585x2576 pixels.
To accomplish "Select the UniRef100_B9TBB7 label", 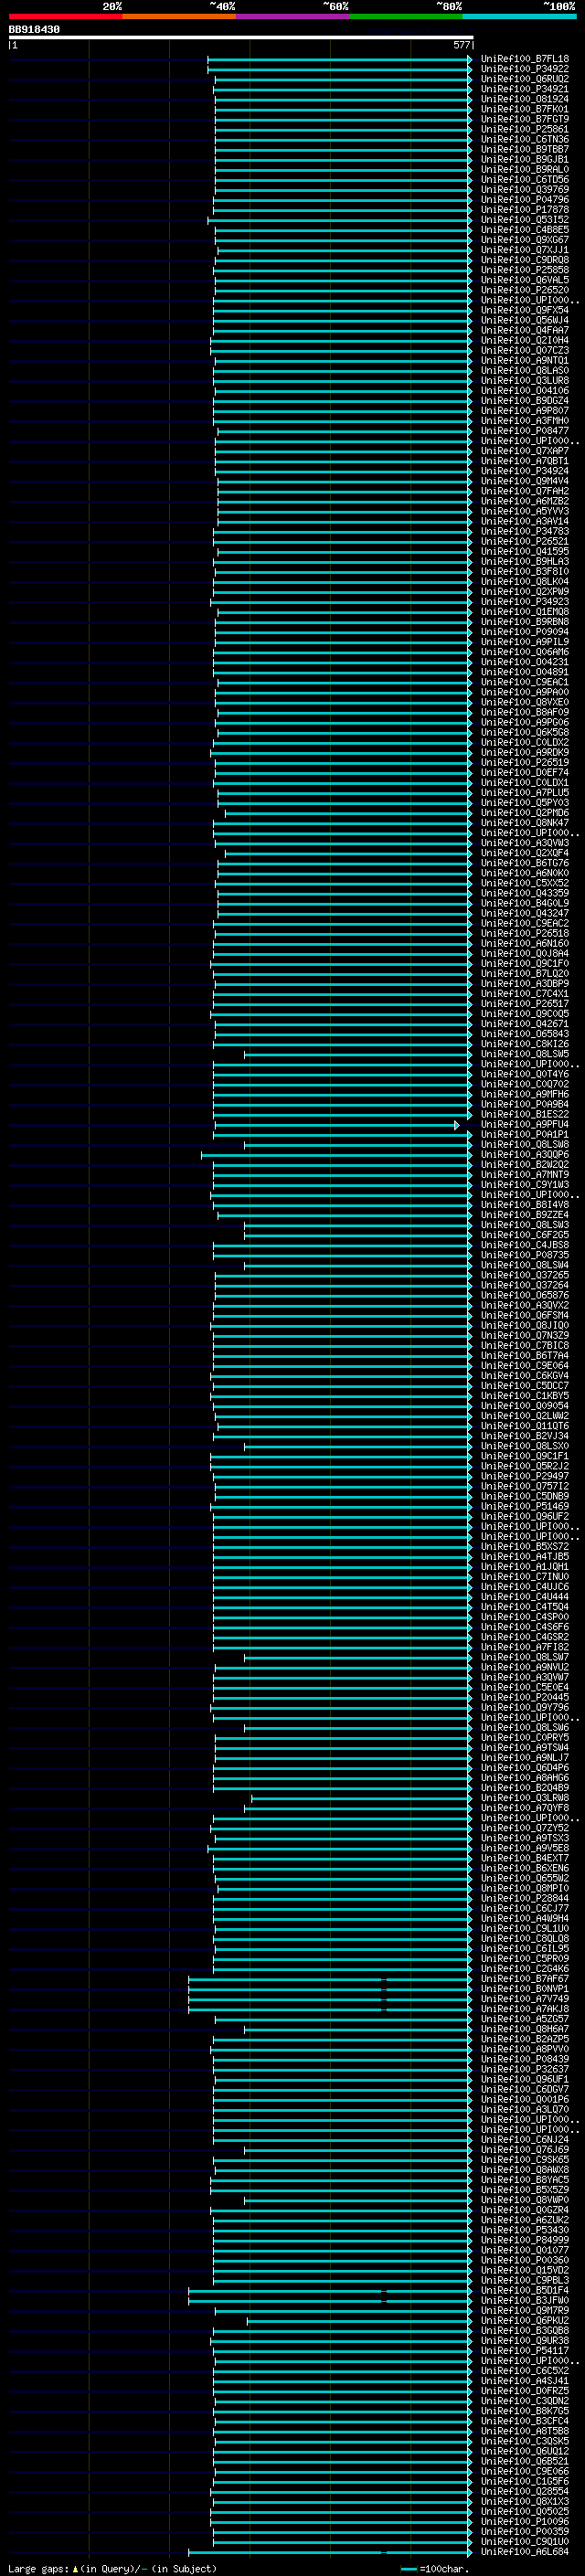I will [x=524, y=149].
